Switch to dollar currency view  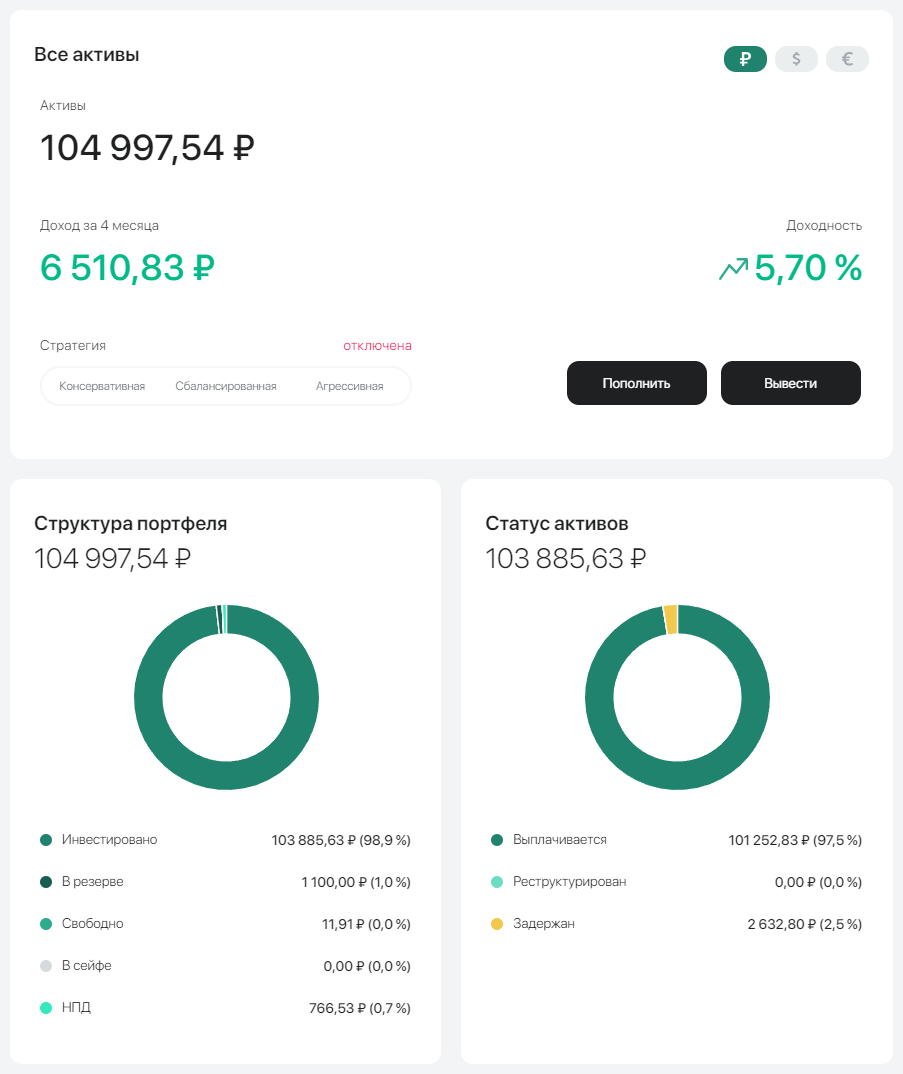[796, 59]
